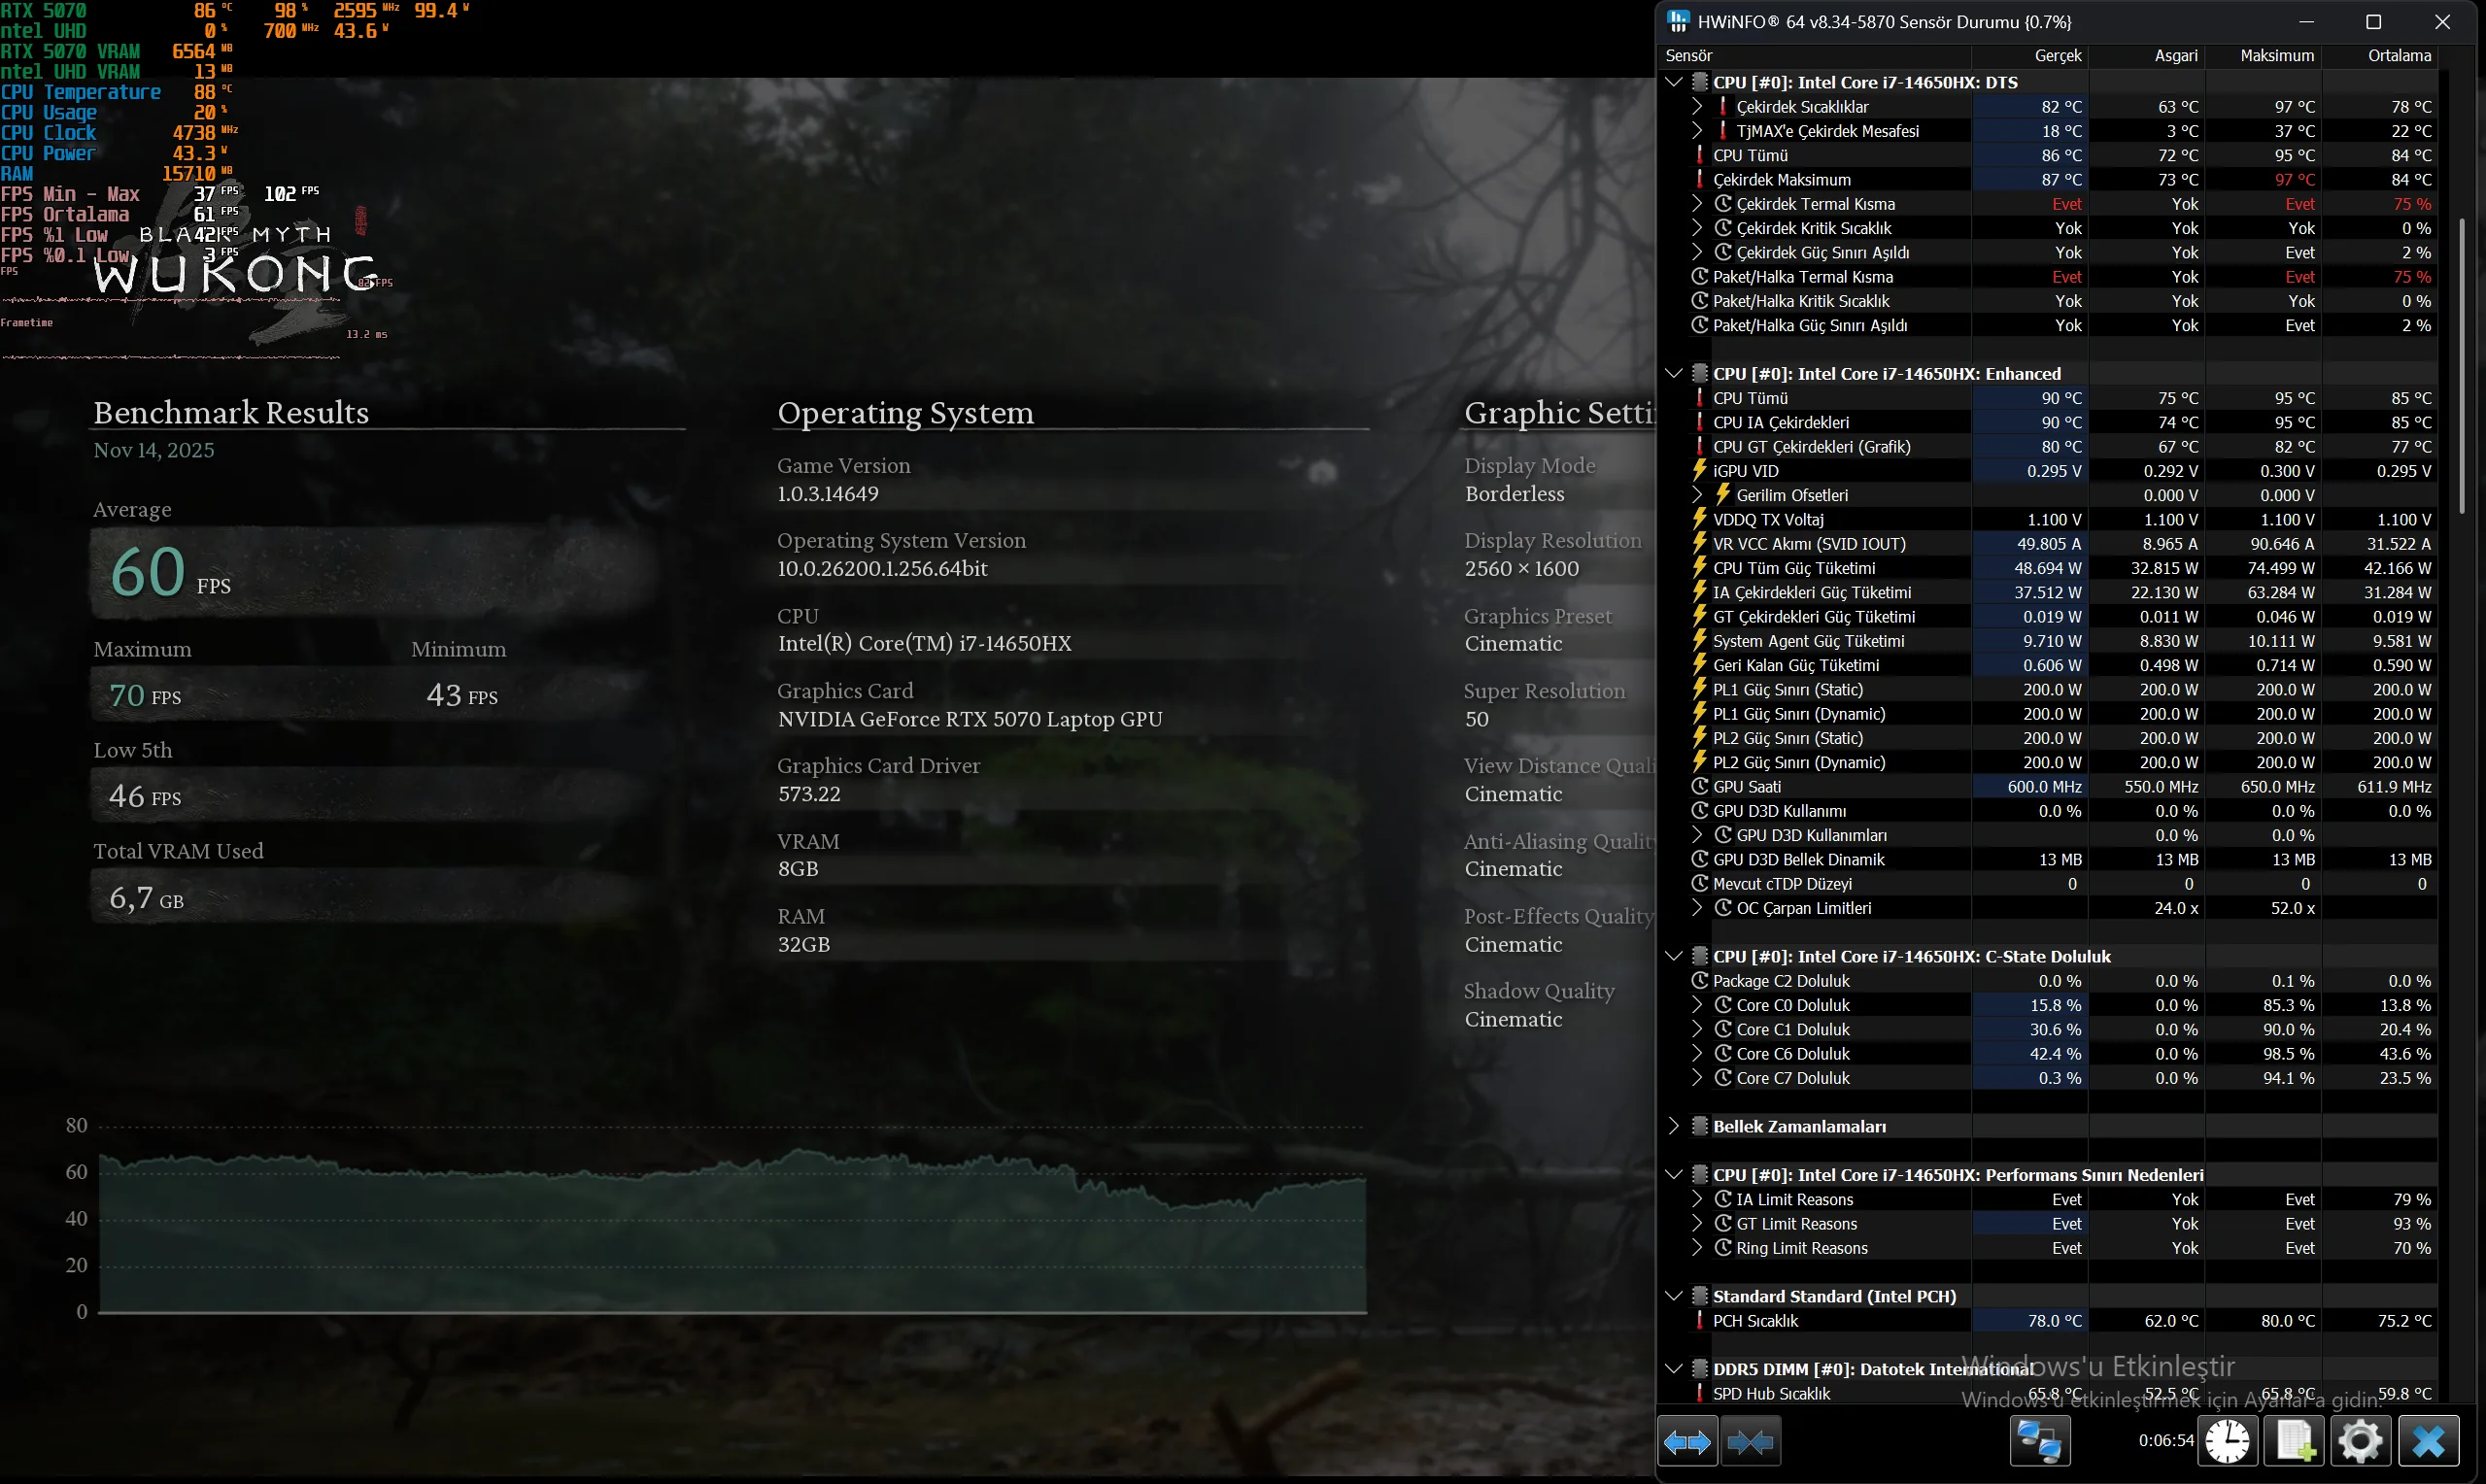
Task: Click thermometer icon beside CPU Tümü 86 °C row
Action: click(1700, 155)
